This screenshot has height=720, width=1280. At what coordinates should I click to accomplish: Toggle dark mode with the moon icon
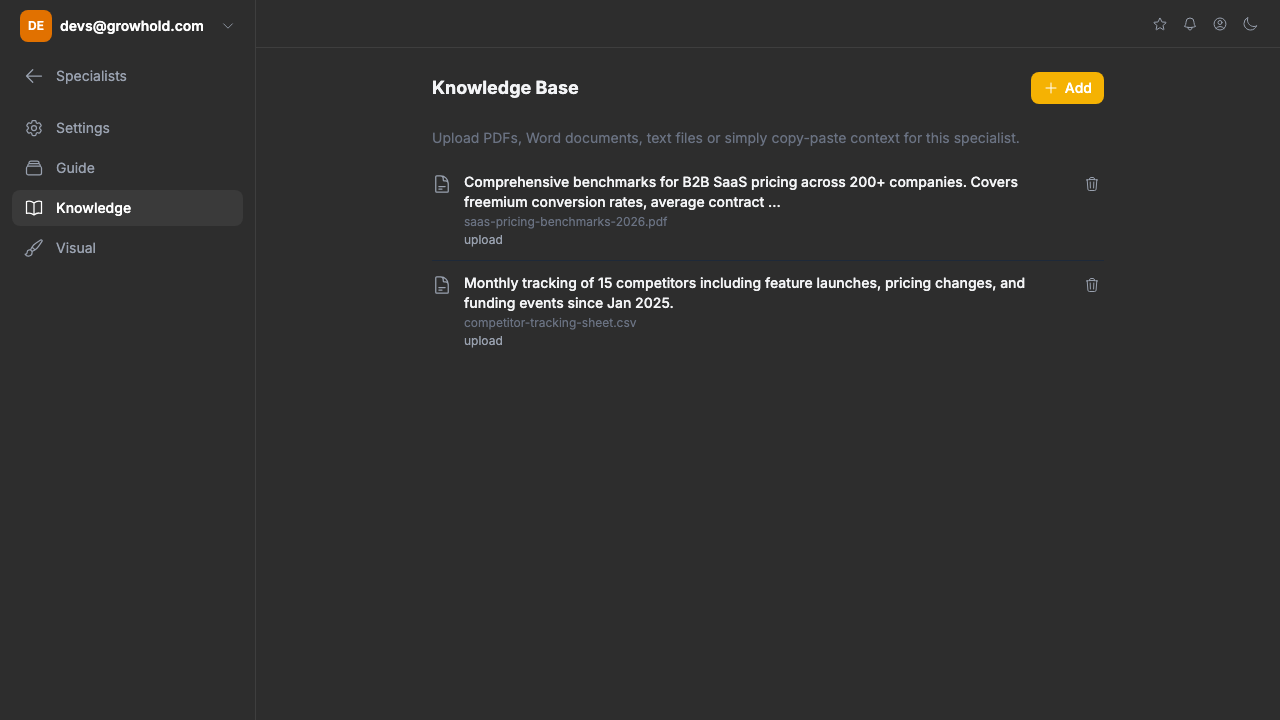tap(1250, 24)
